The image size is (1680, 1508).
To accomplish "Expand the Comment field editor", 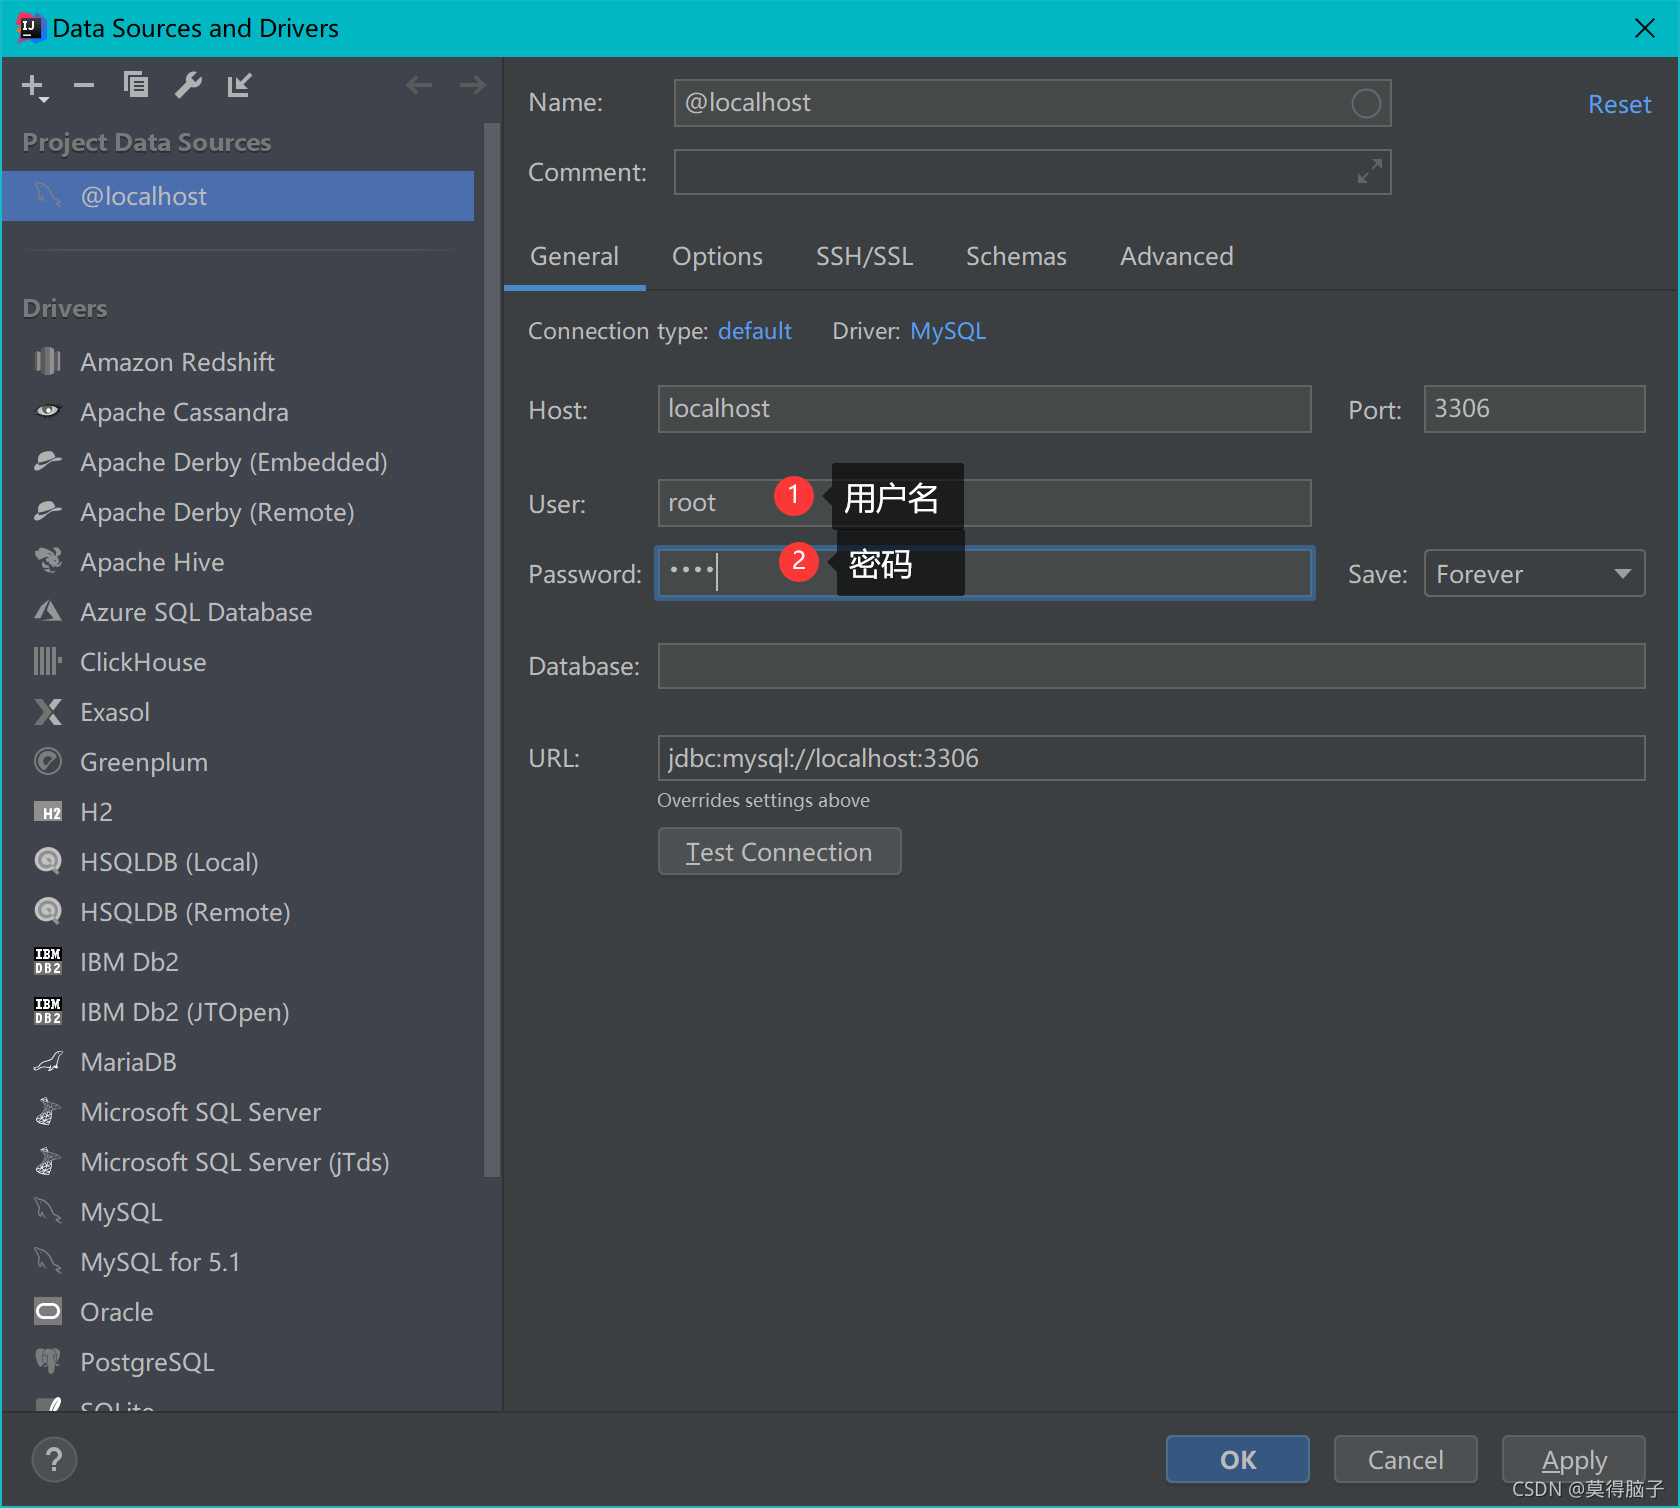I will [1369, 172].
